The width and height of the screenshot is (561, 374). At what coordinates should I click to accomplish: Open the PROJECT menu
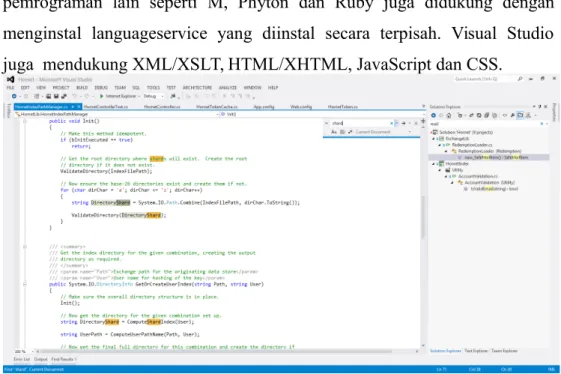tap(61, 88)
